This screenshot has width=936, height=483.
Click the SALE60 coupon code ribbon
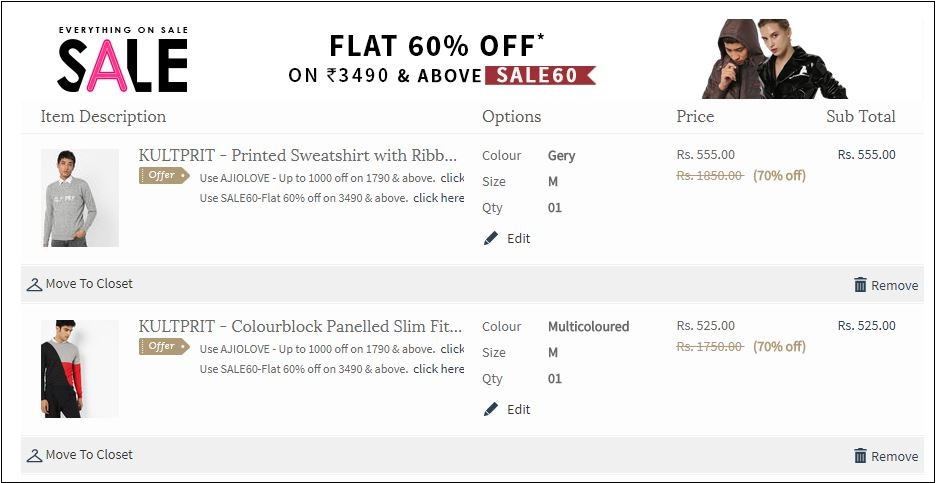pos(540,75)
